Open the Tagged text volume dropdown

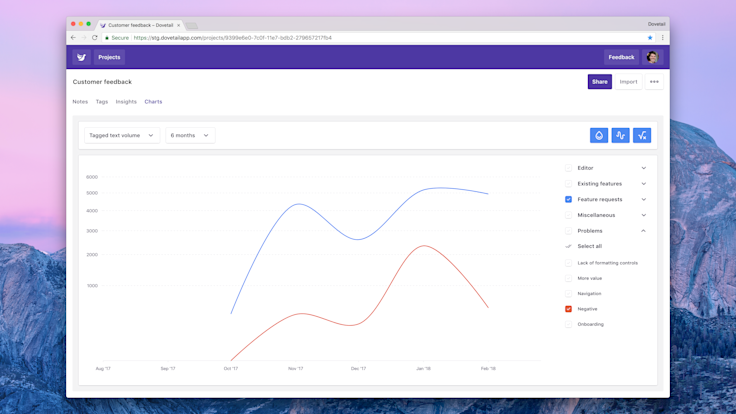tap(122, 135)
